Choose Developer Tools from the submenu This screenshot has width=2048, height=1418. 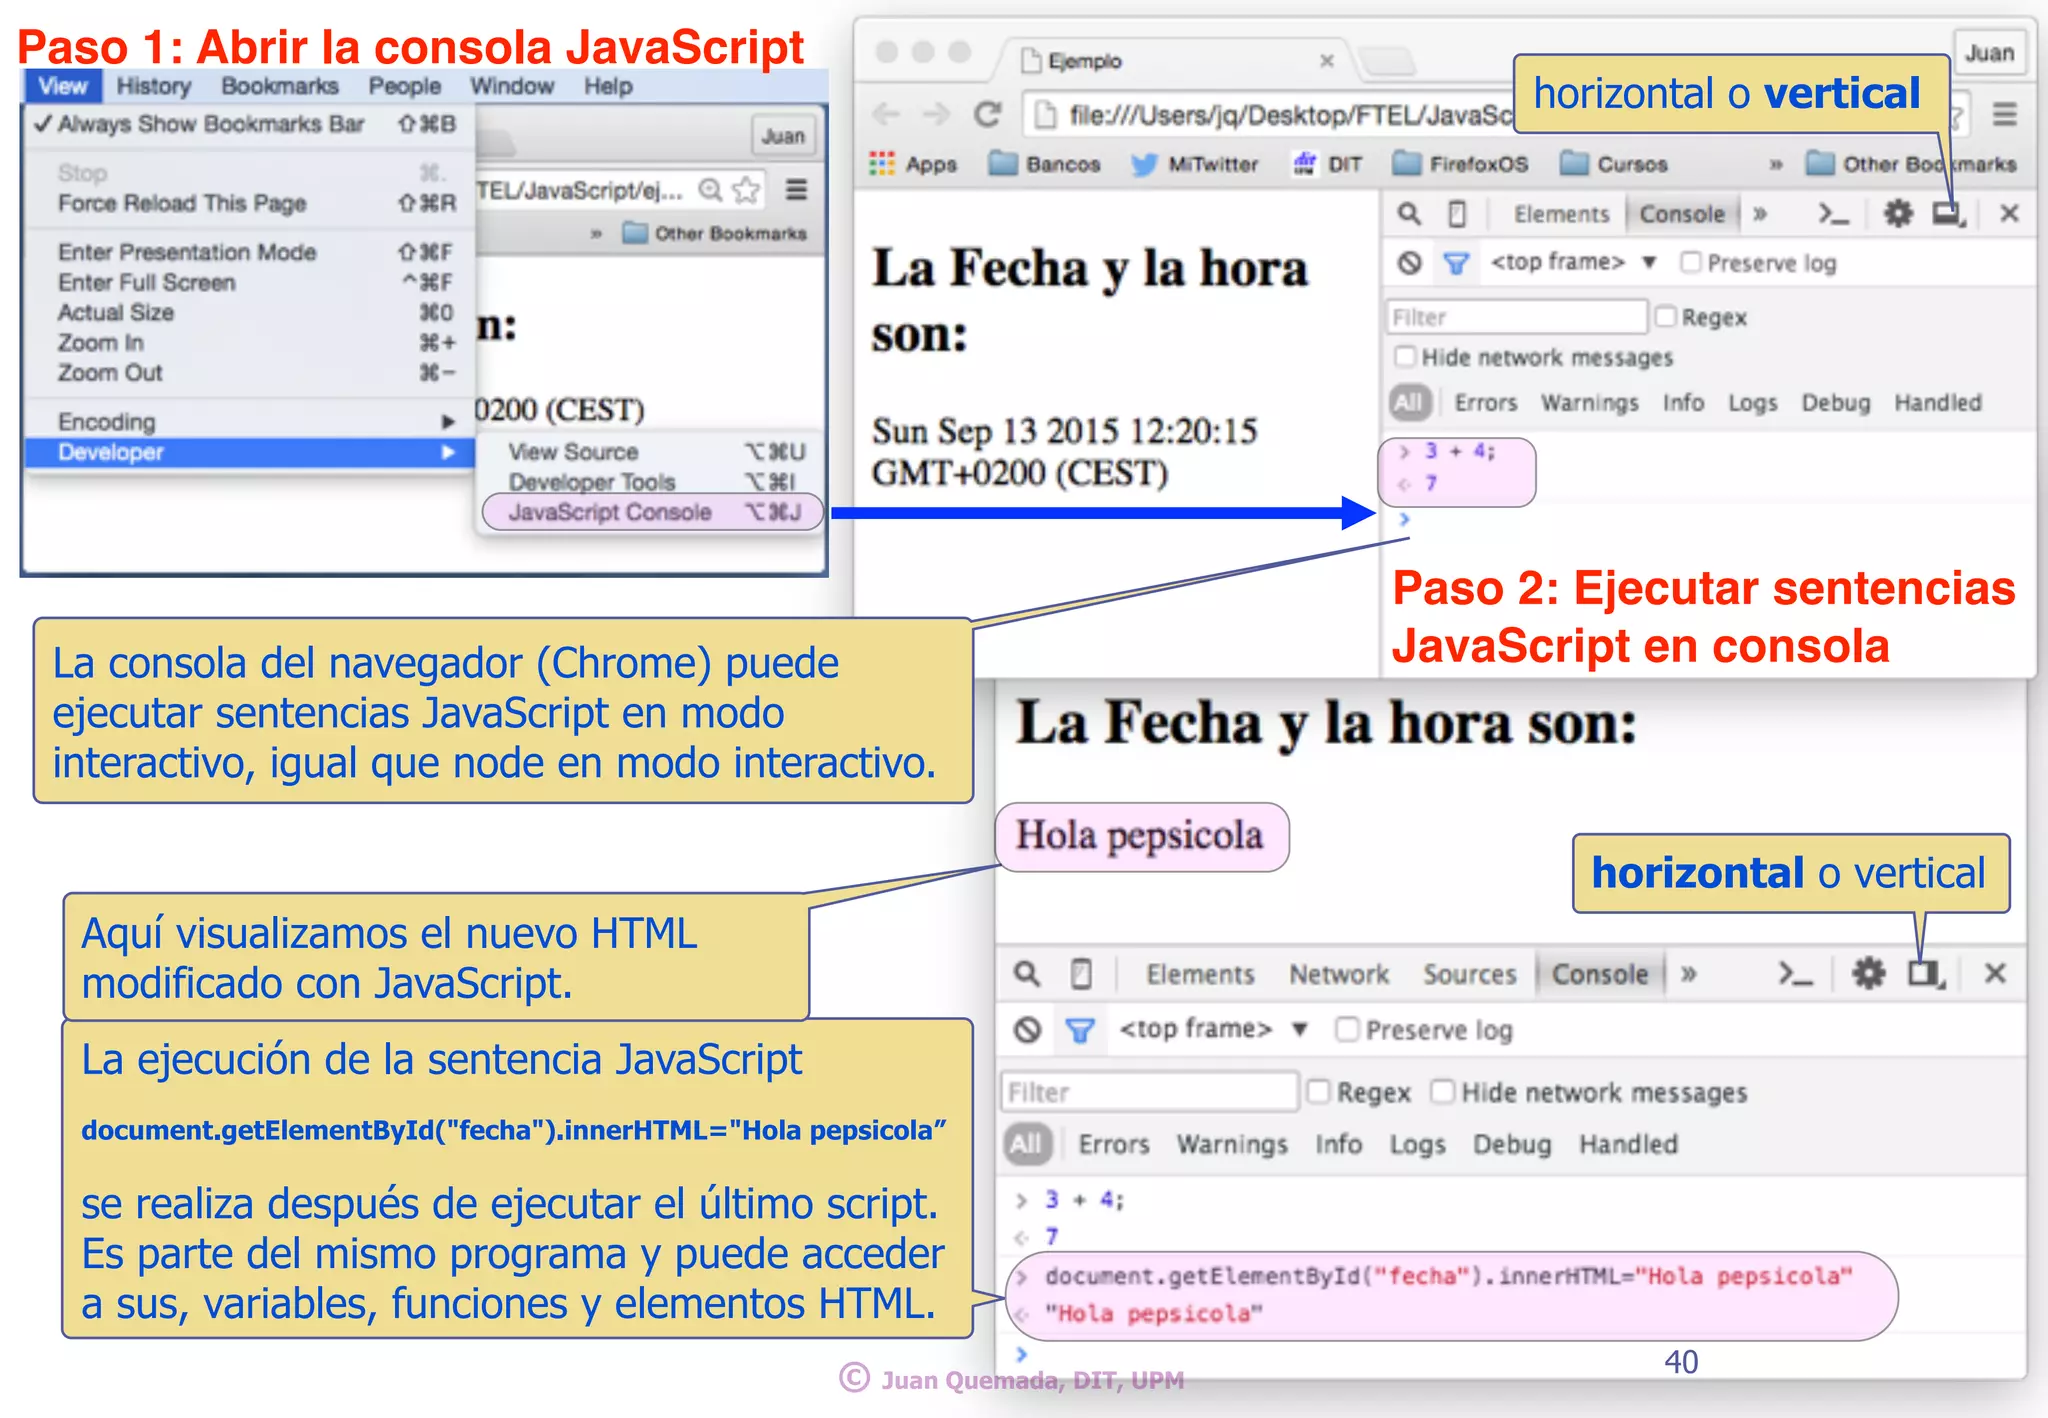[653, 482]
